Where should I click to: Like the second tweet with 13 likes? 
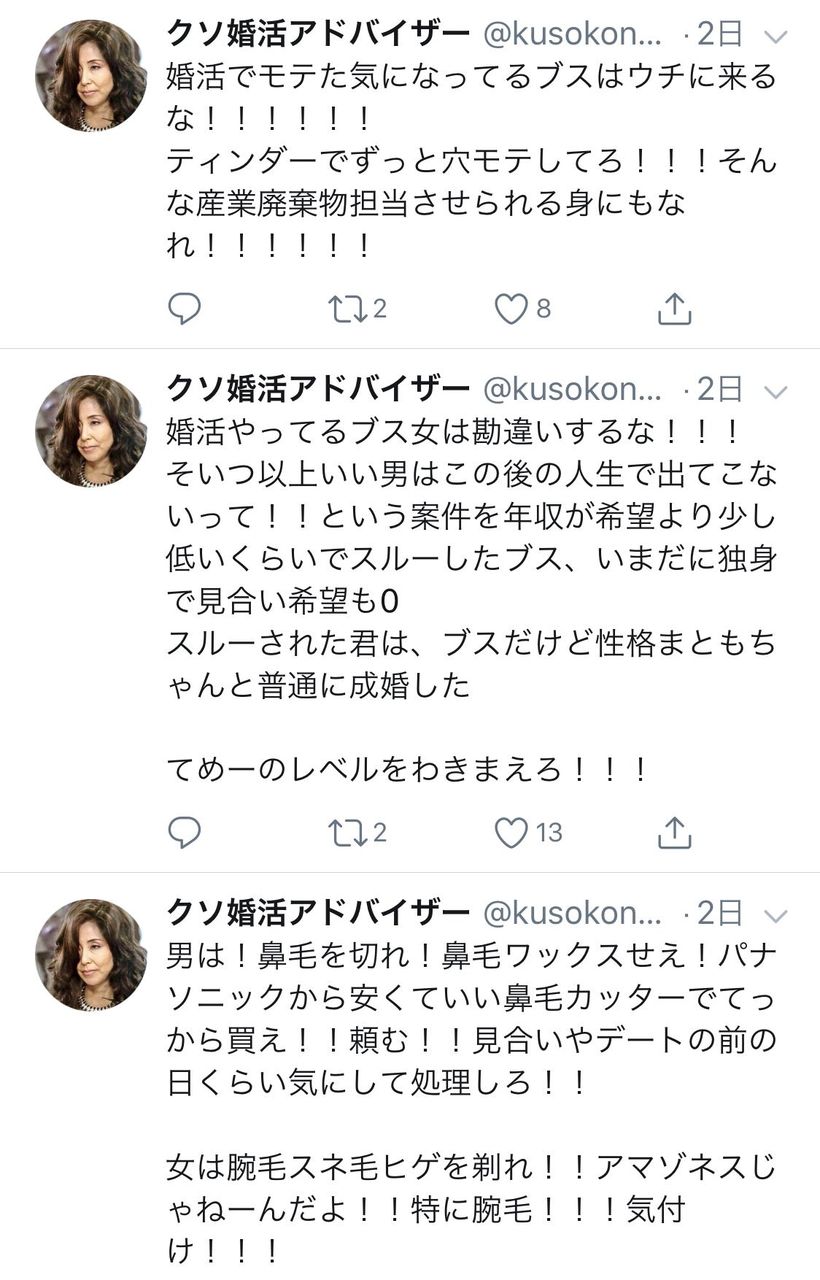[511, 832]
